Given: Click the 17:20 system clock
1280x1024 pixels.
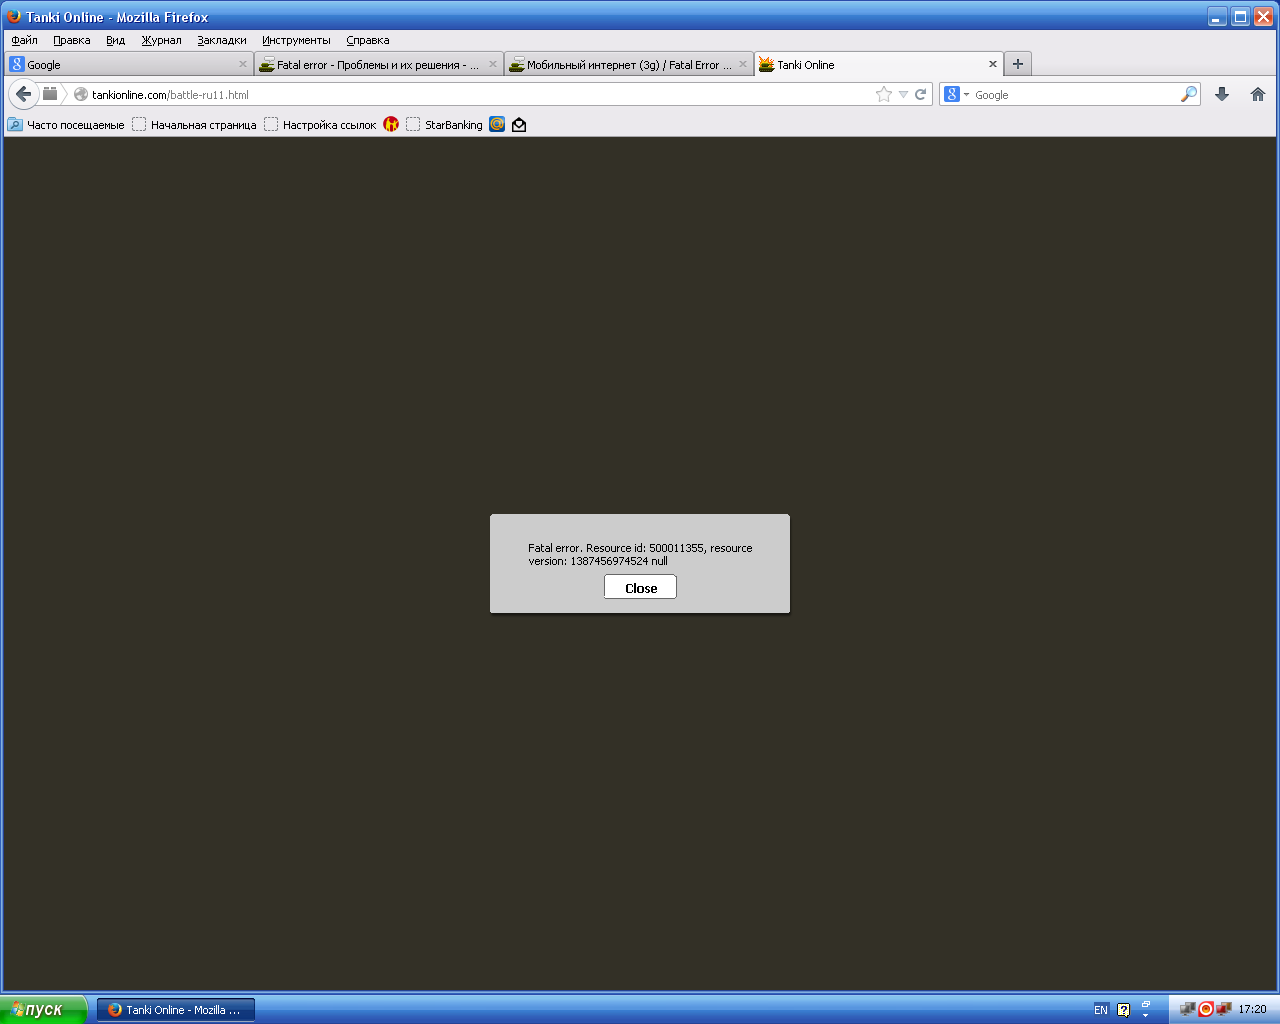Looking at the screenshot, I should click(1252, 1010).
